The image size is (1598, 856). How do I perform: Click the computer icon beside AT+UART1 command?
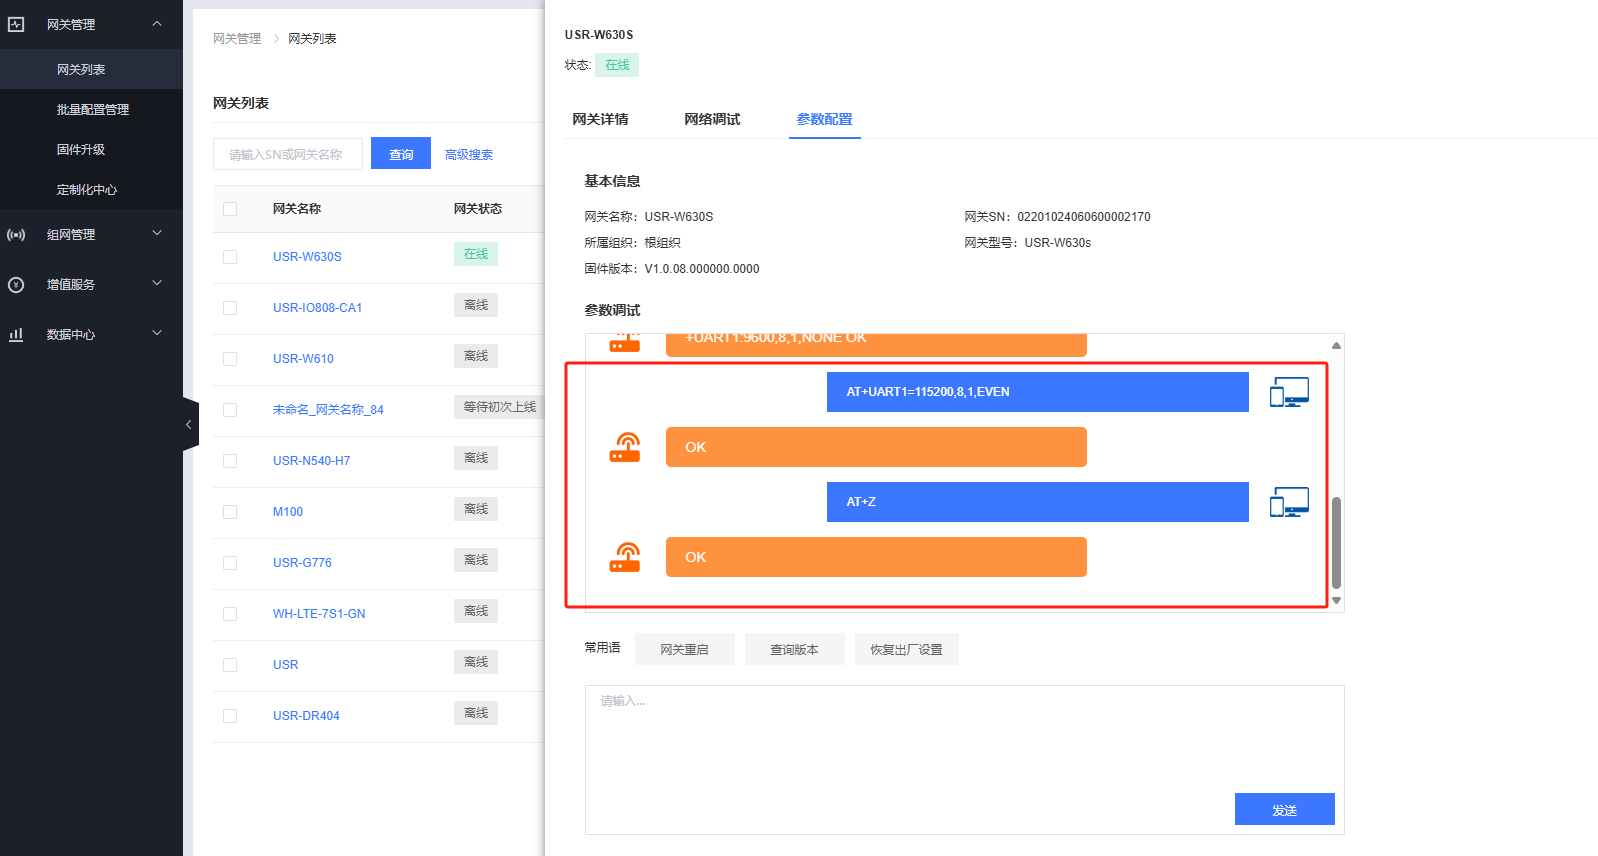(1289, 392)
